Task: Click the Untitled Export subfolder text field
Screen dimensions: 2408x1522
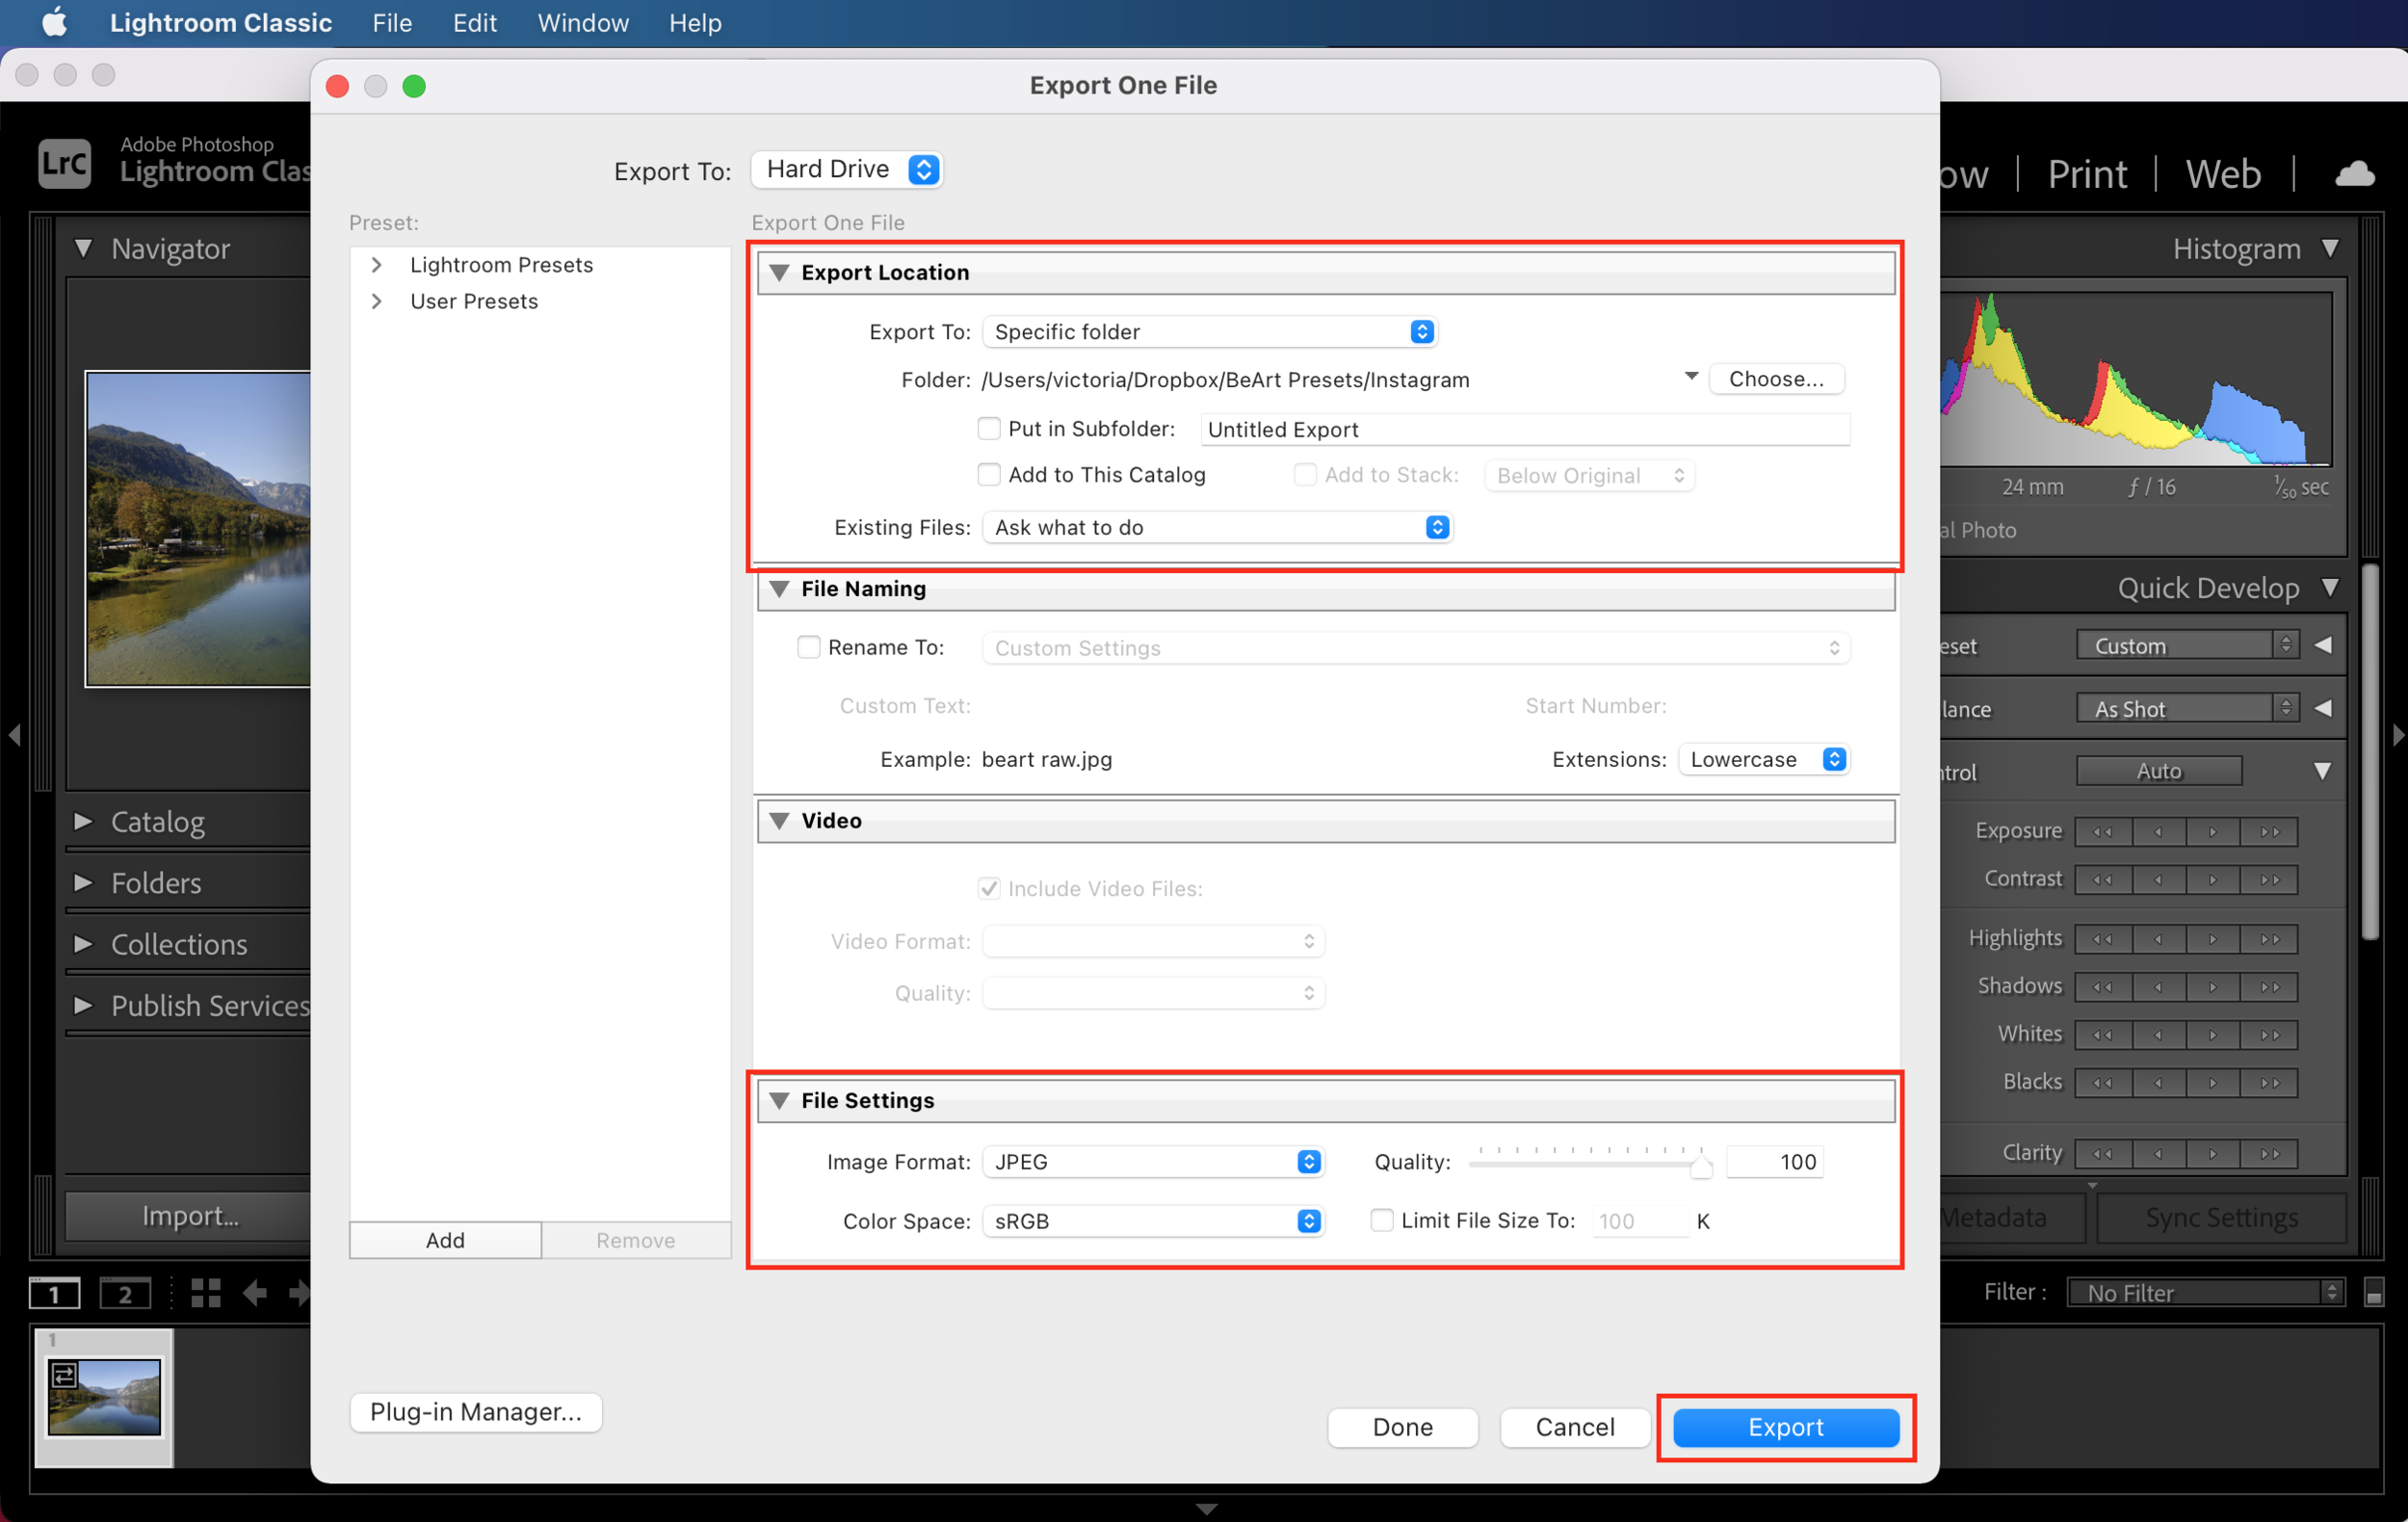Action: [1524, 428]
